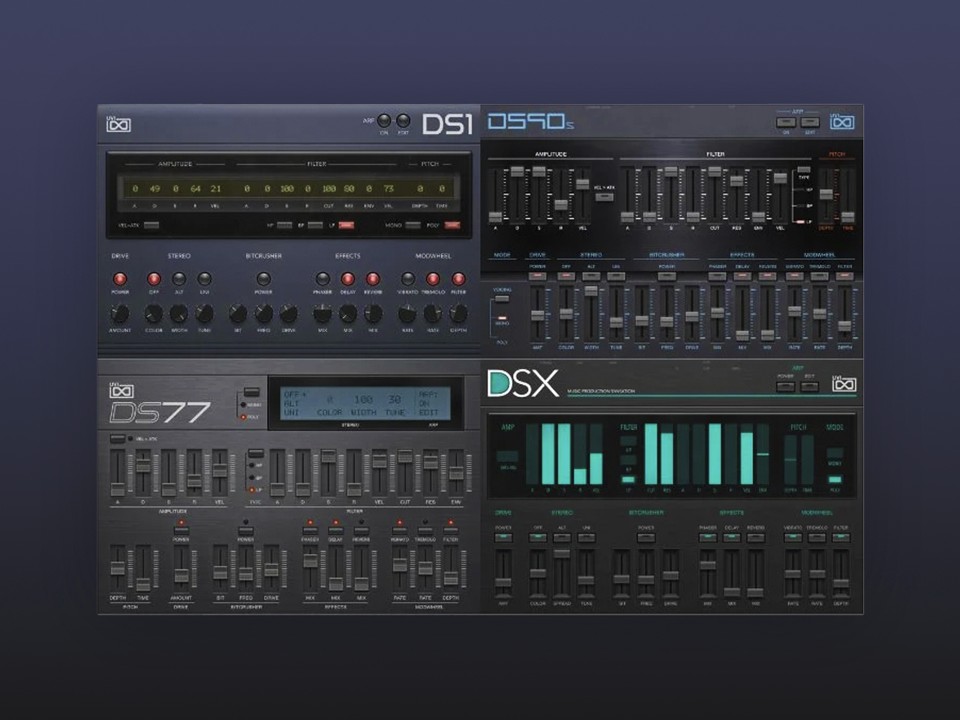Disable the DS1 Reverb effect

coord(372,279)
